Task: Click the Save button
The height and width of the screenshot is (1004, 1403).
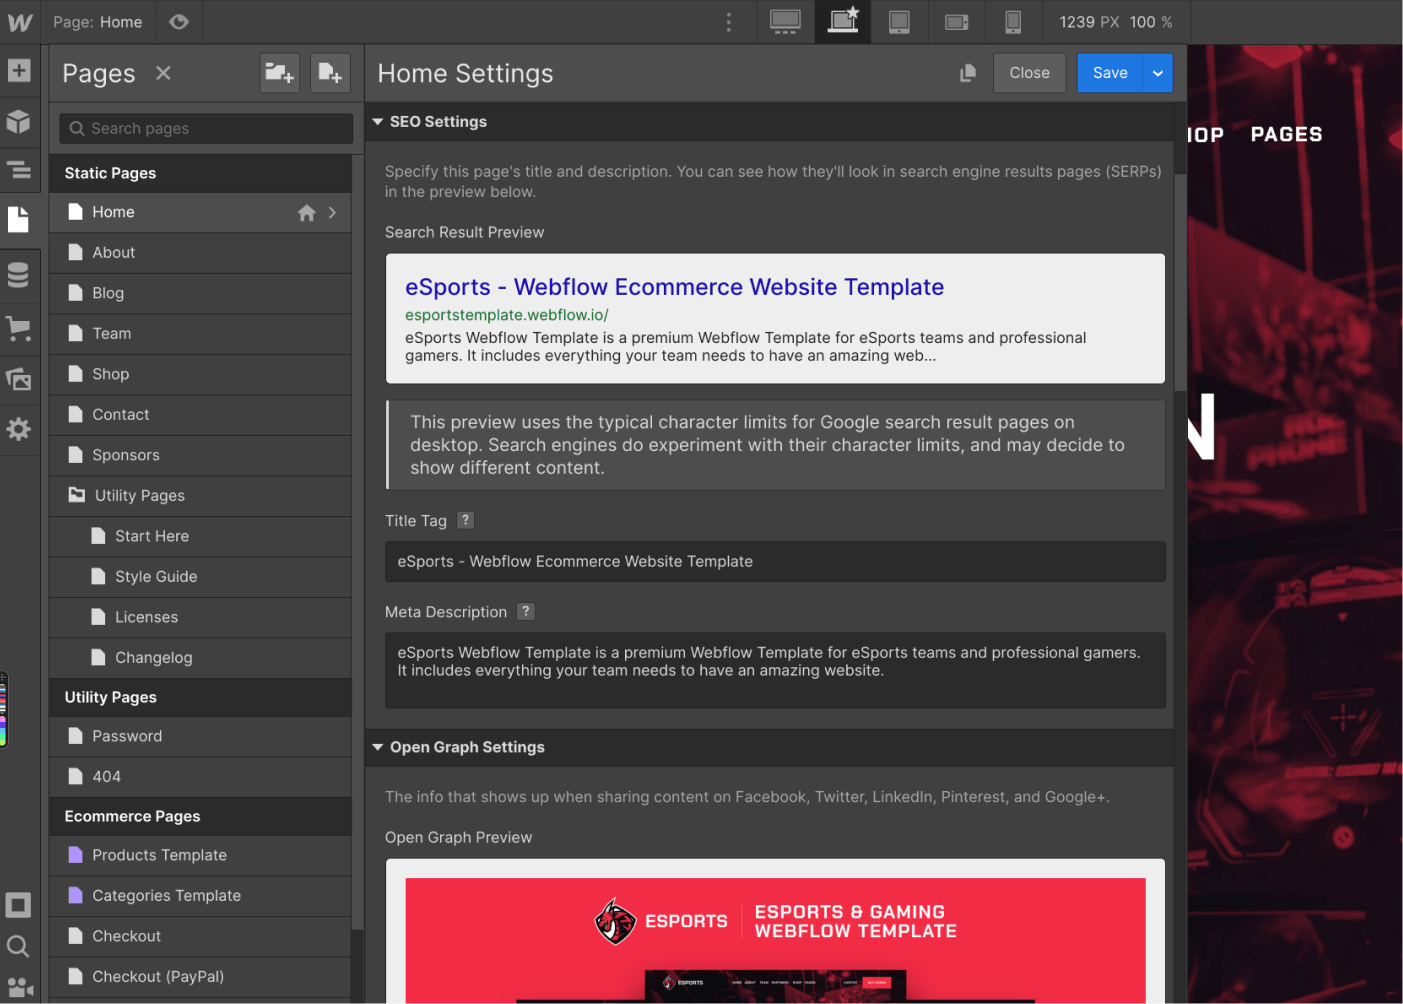Action: (1110, 73)
